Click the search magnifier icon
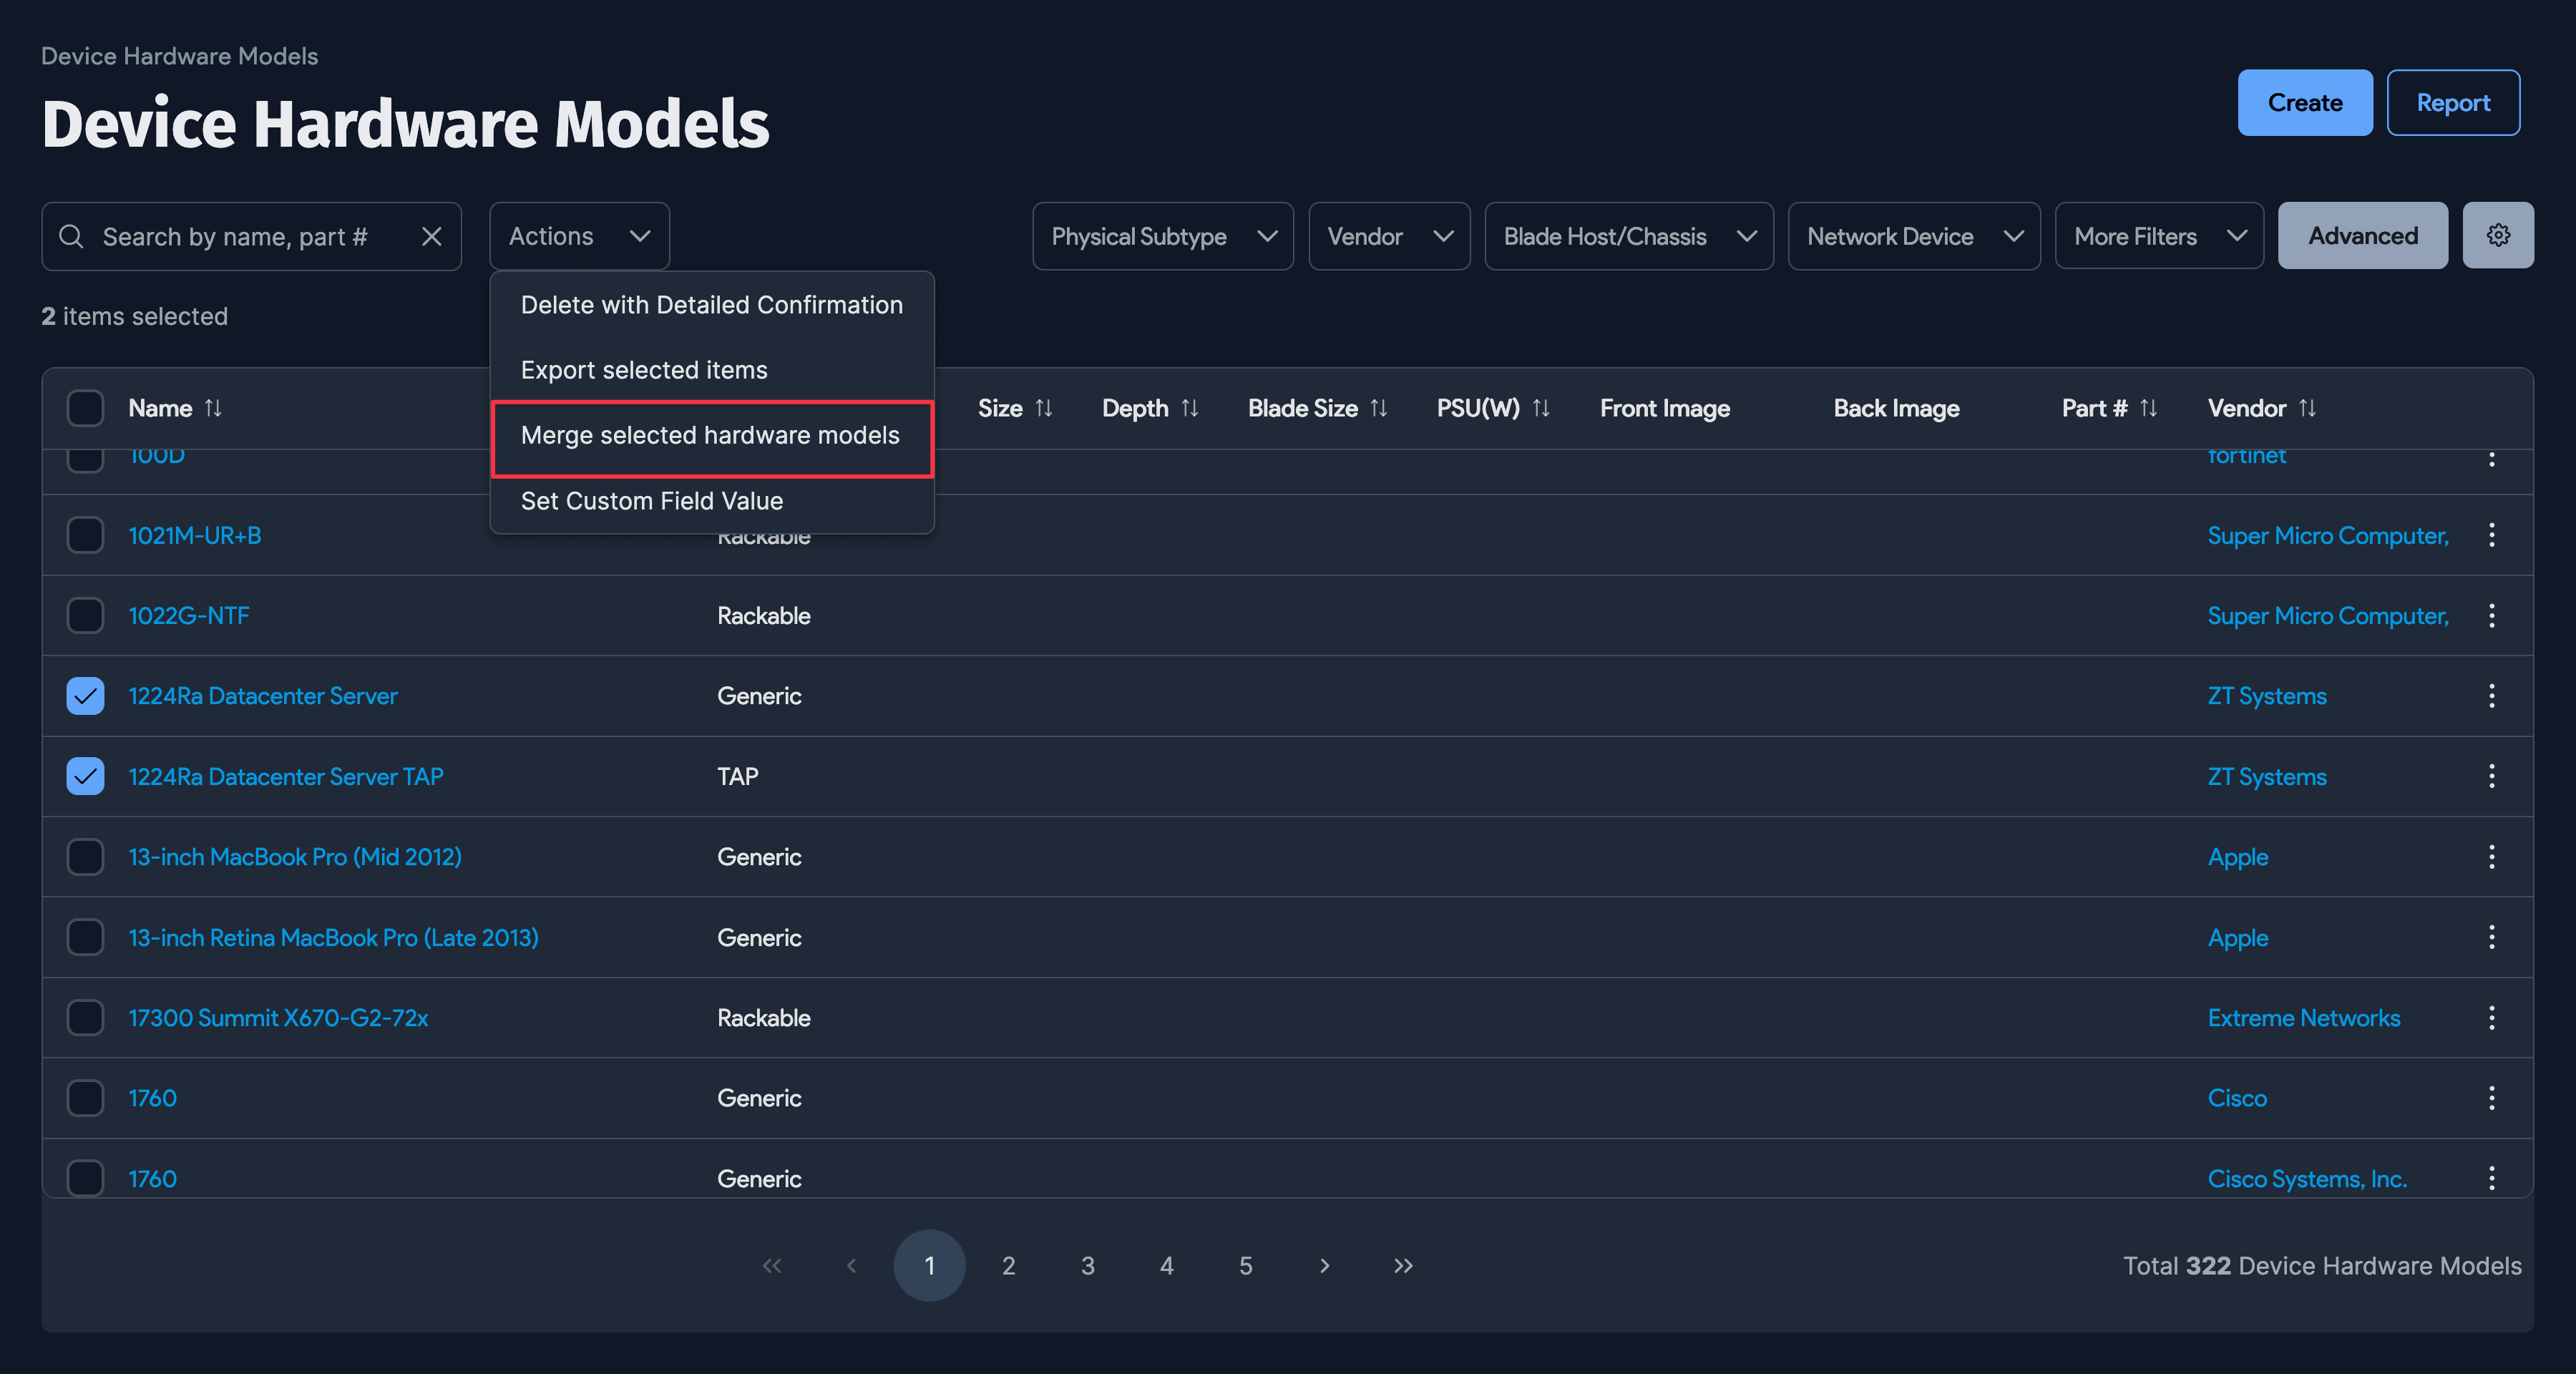 point(71,236)
